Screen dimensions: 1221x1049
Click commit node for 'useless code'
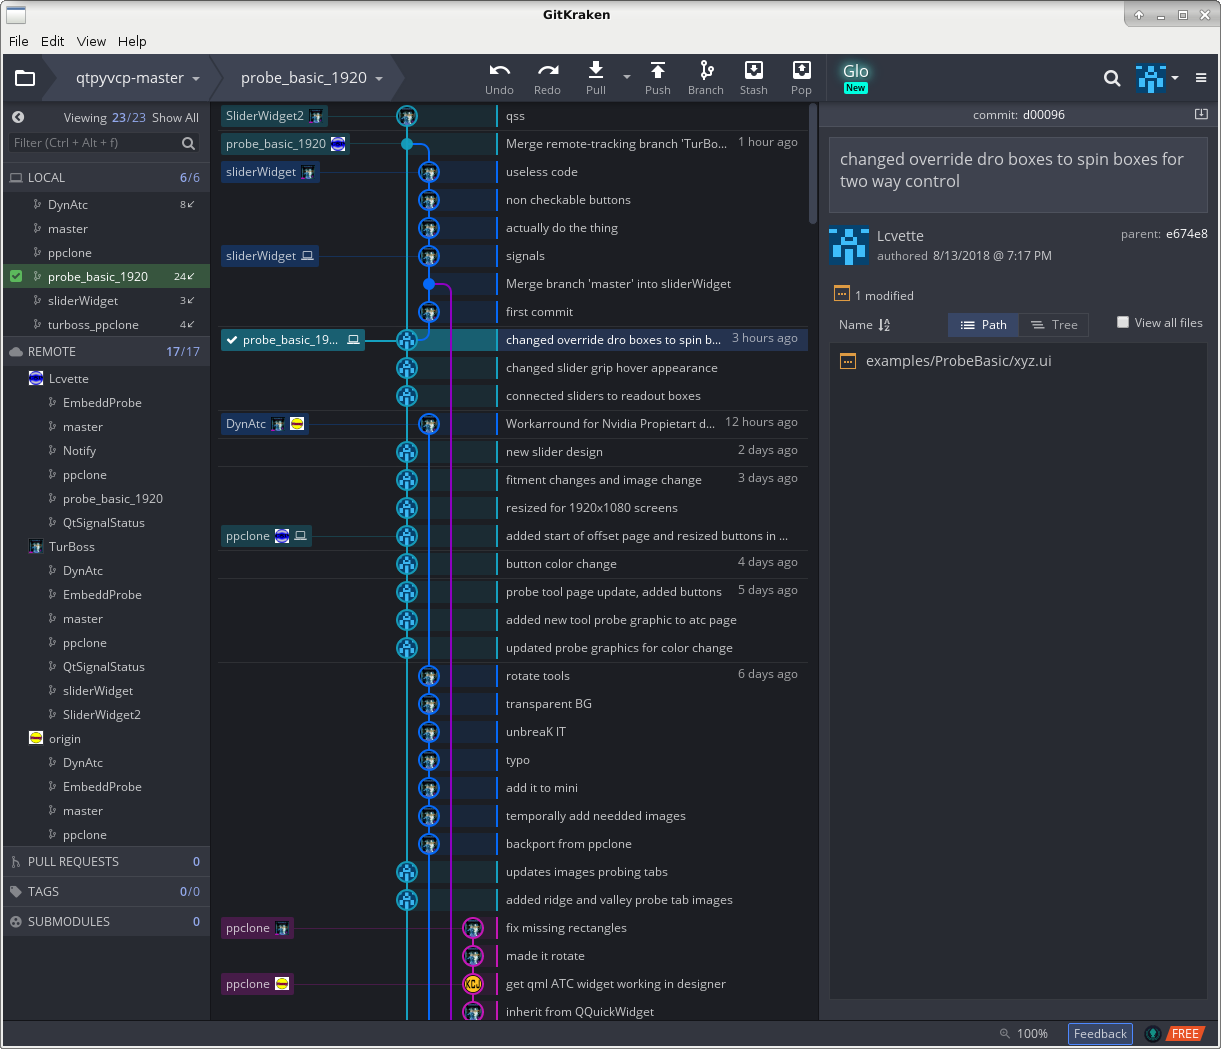(429, 172)
